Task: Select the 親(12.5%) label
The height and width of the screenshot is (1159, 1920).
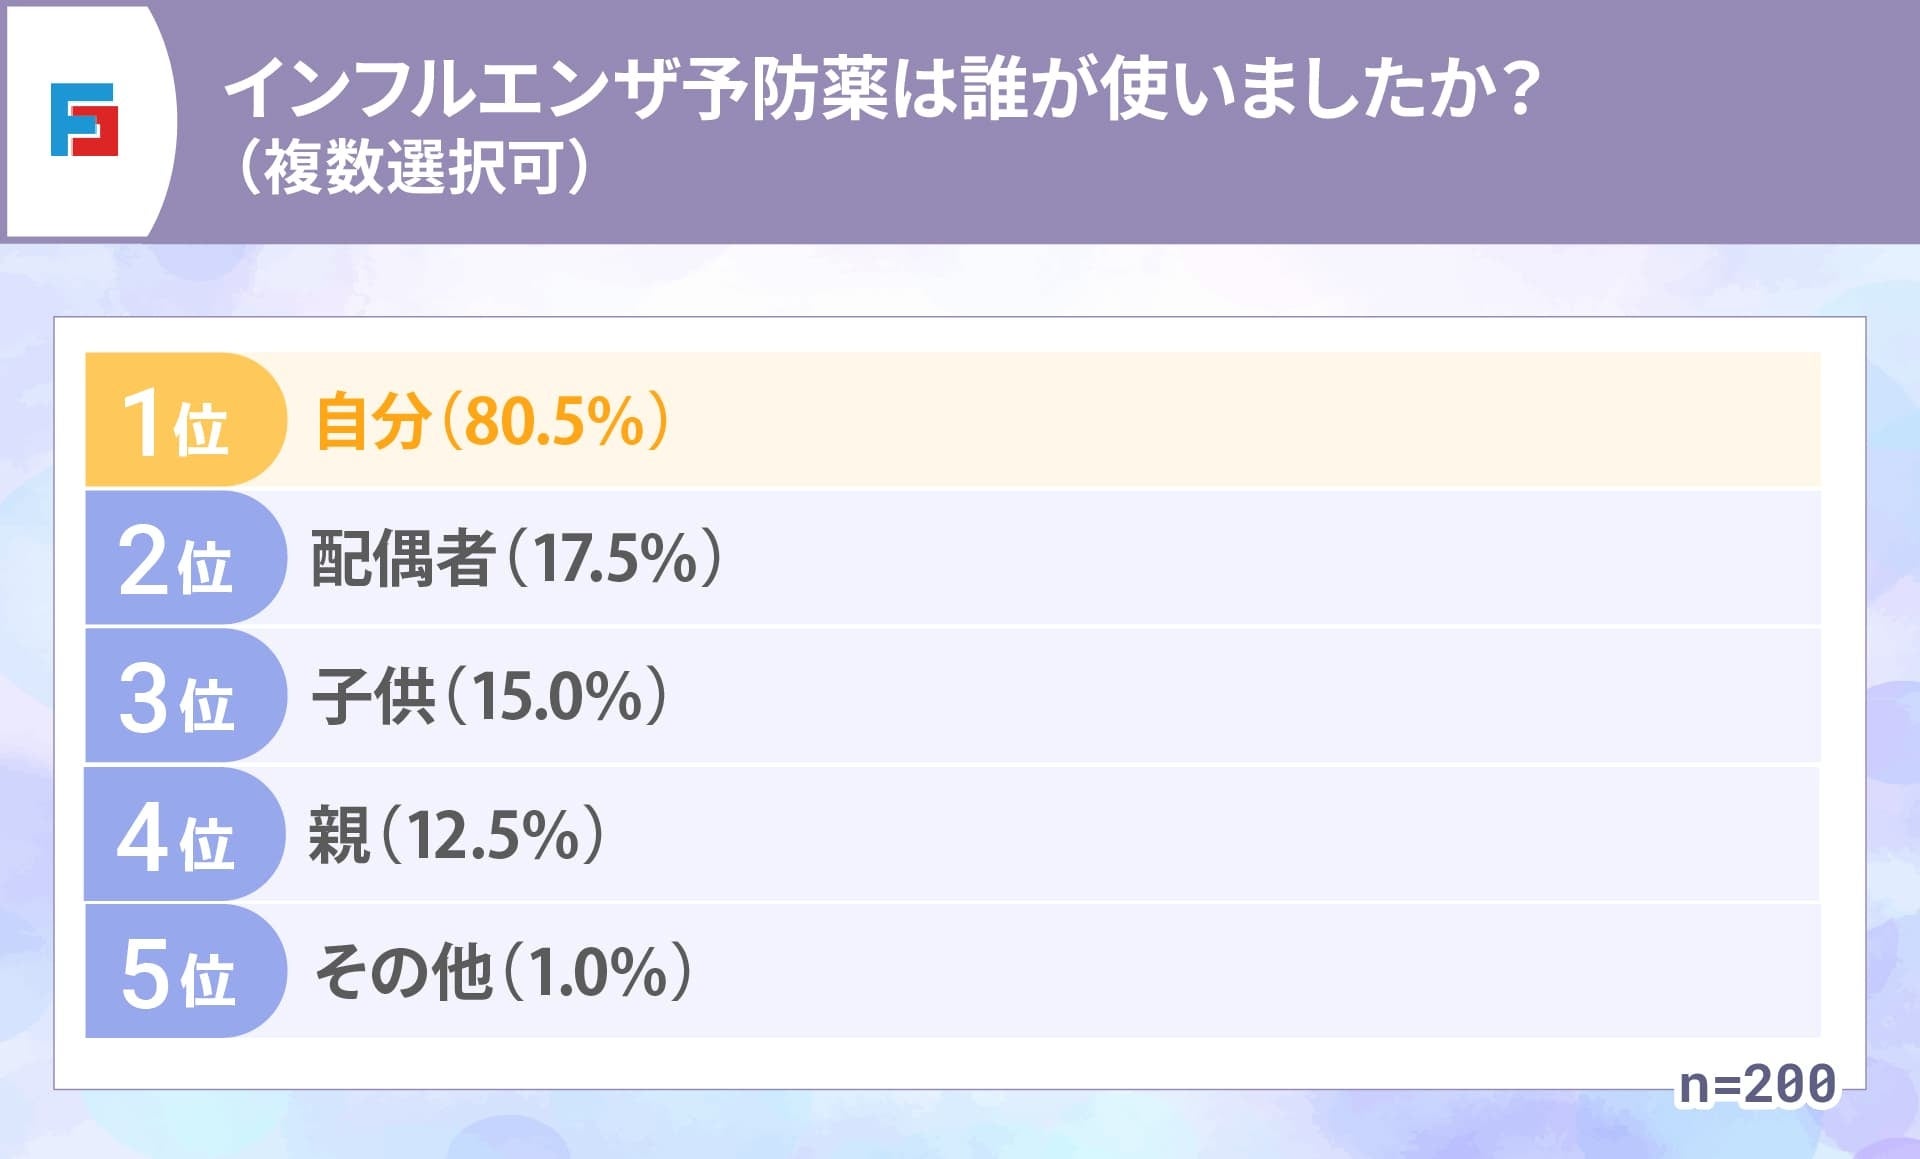Action: [x=456, y=835]
